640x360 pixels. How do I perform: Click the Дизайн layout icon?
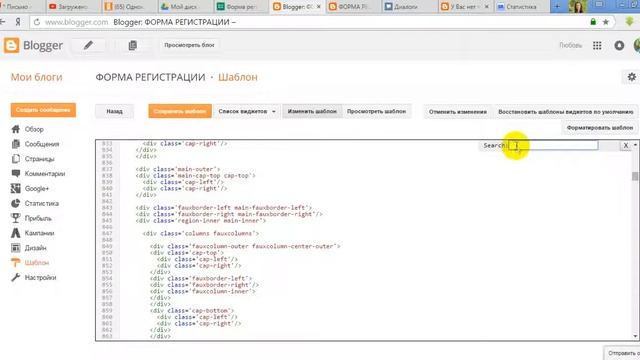tap(16, 248)
